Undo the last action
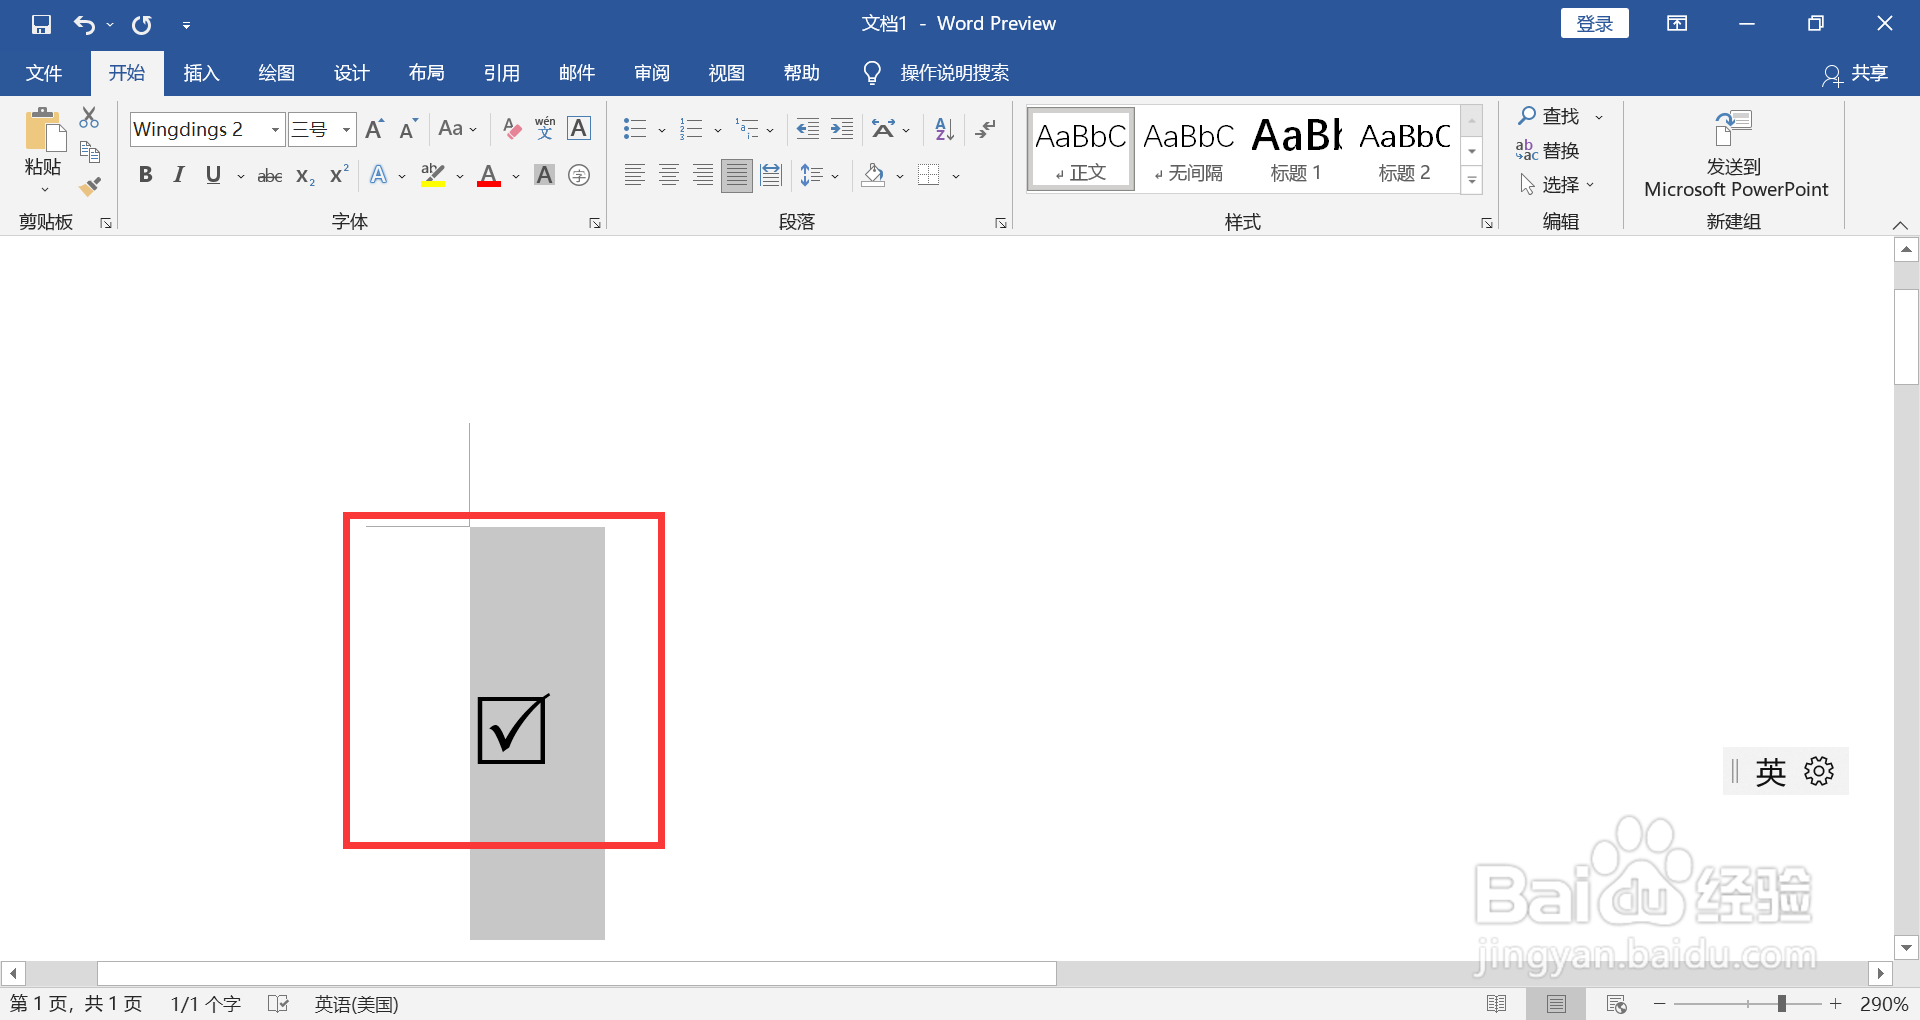 point(84,24)
